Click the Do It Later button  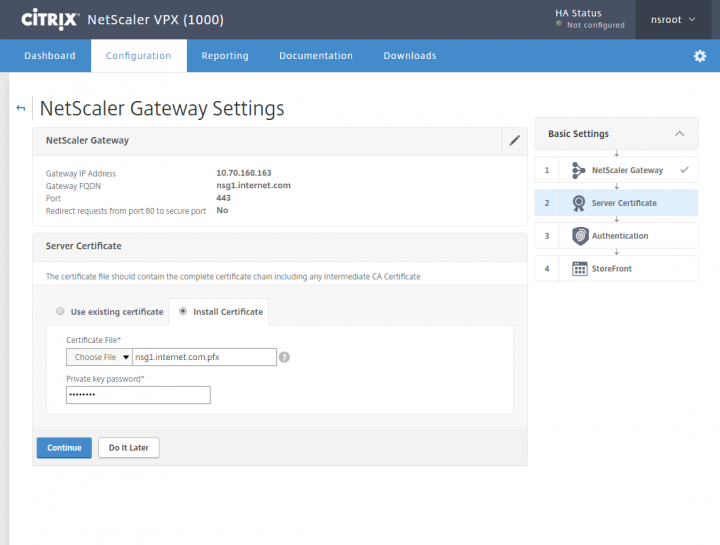[128, 448]
